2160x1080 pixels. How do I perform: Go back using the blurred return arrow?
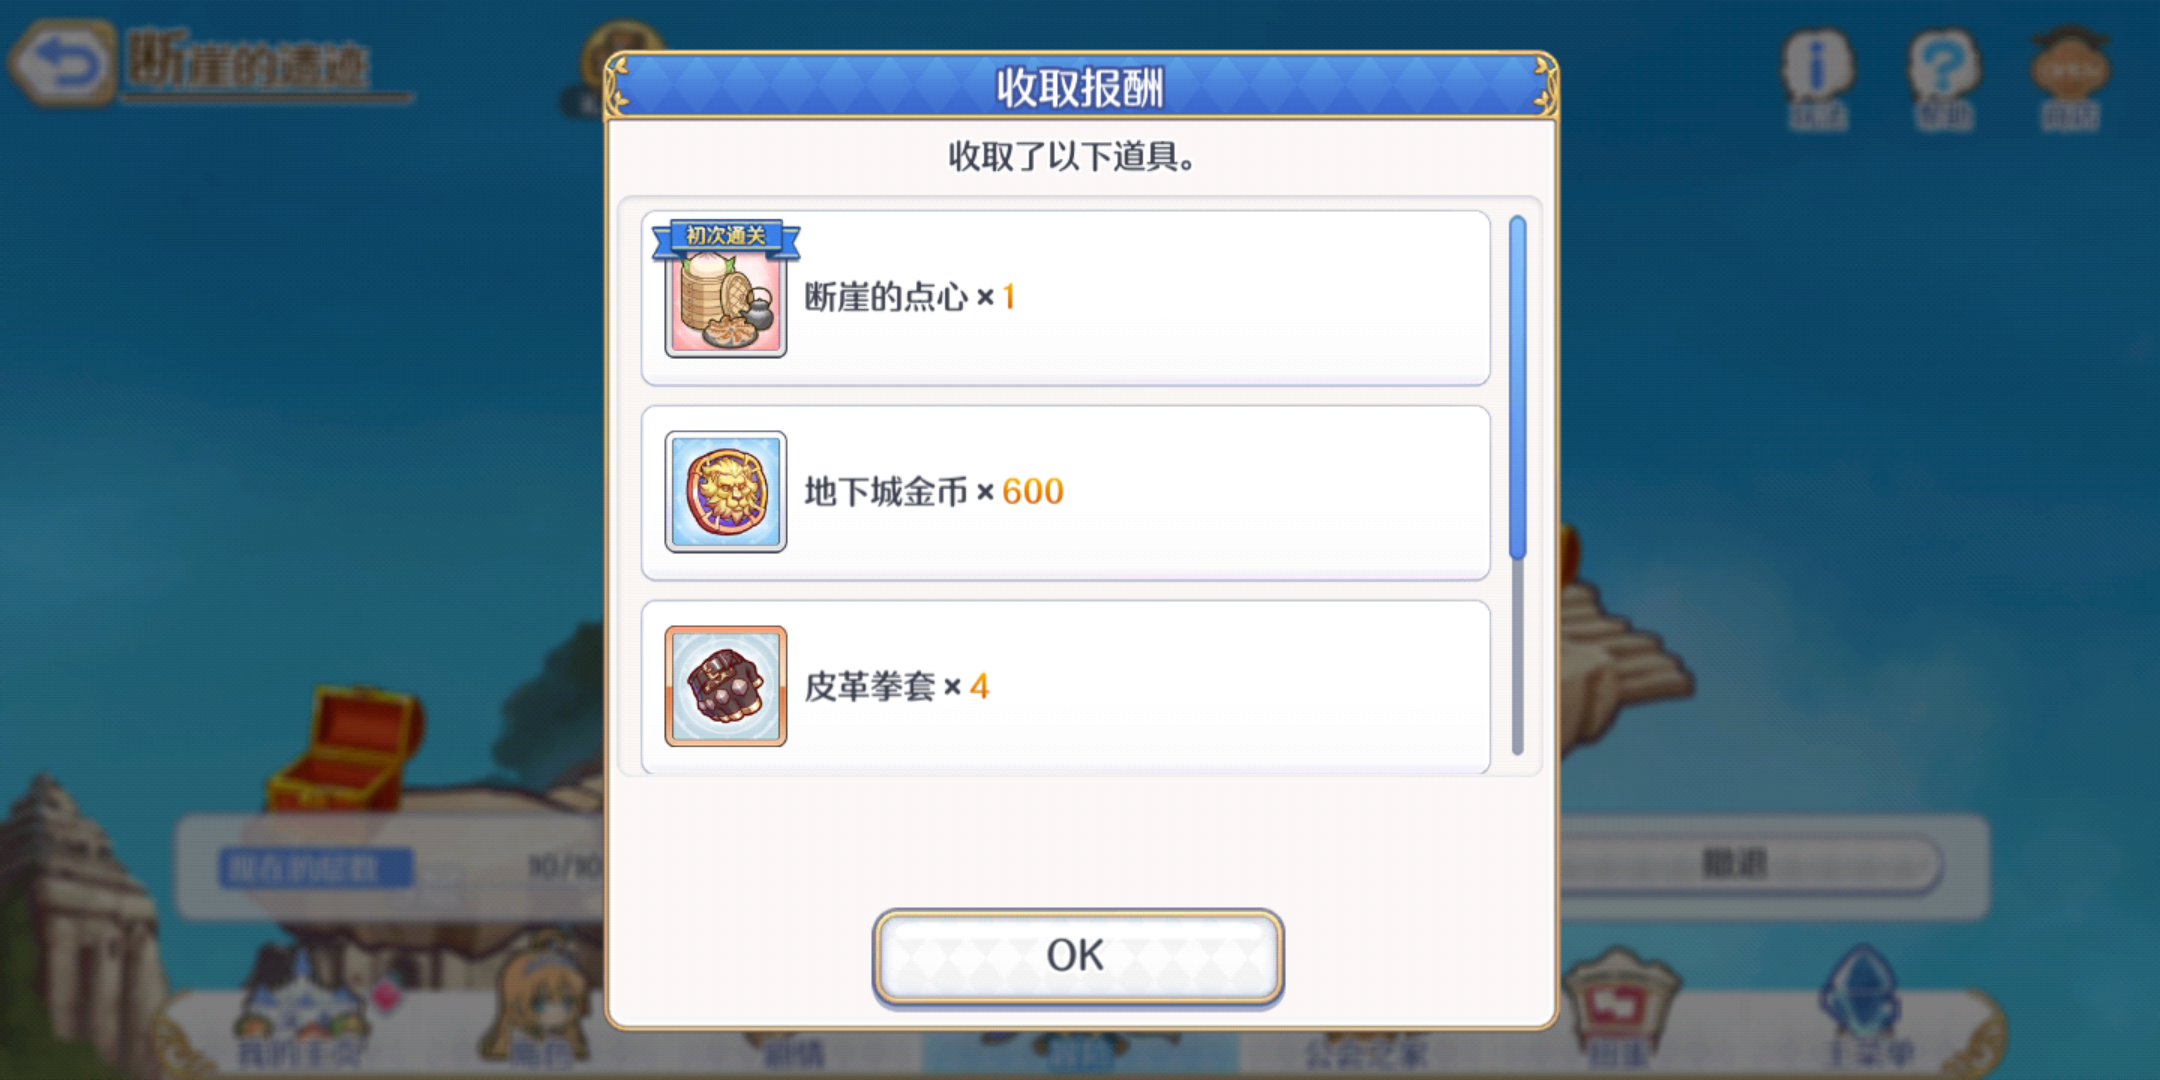64,64
